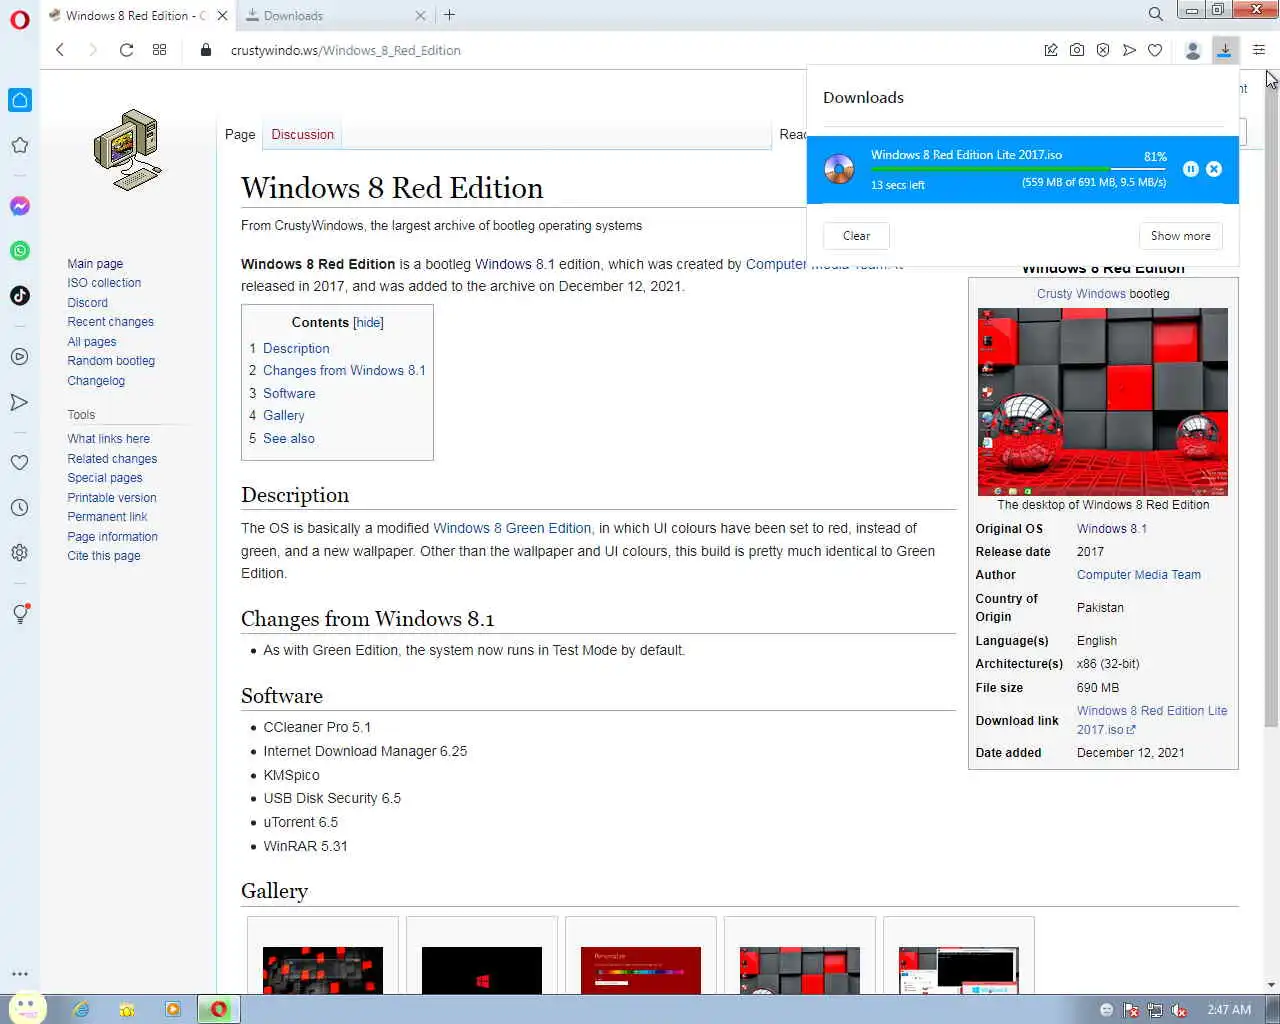Click the lightbulb tips icon in sidebar
Image resolution: width=1280 pixels, height=1024 pixels.
click(x=20, y=614)
